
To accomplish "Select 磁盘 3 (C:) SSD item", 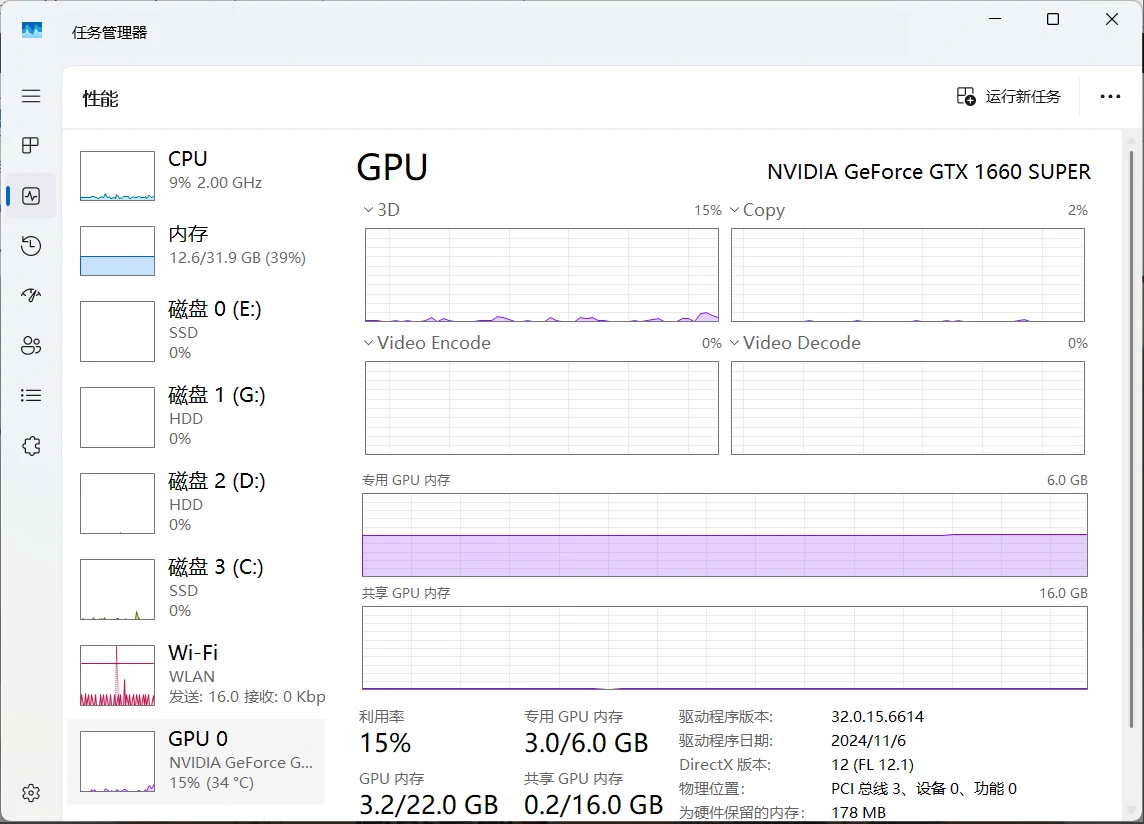I will [196, 588].
